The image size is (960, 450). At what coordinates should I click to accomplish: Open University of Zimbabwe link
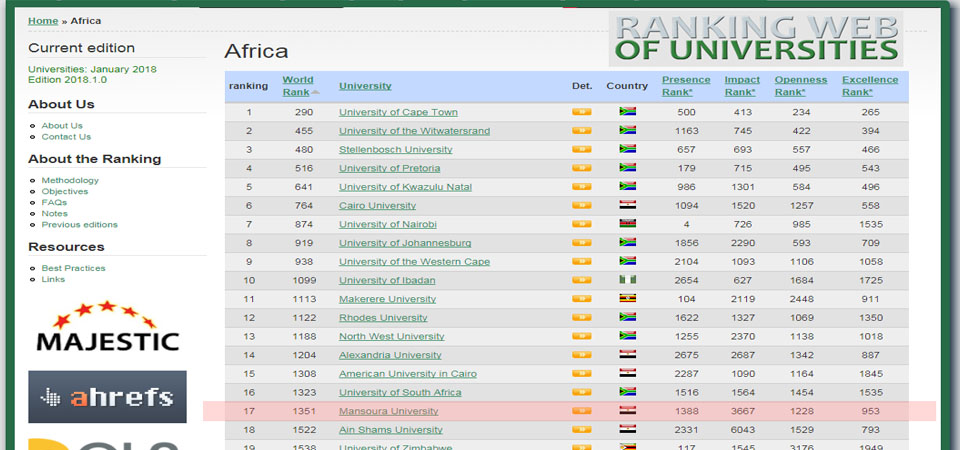[x=396, y=445]
